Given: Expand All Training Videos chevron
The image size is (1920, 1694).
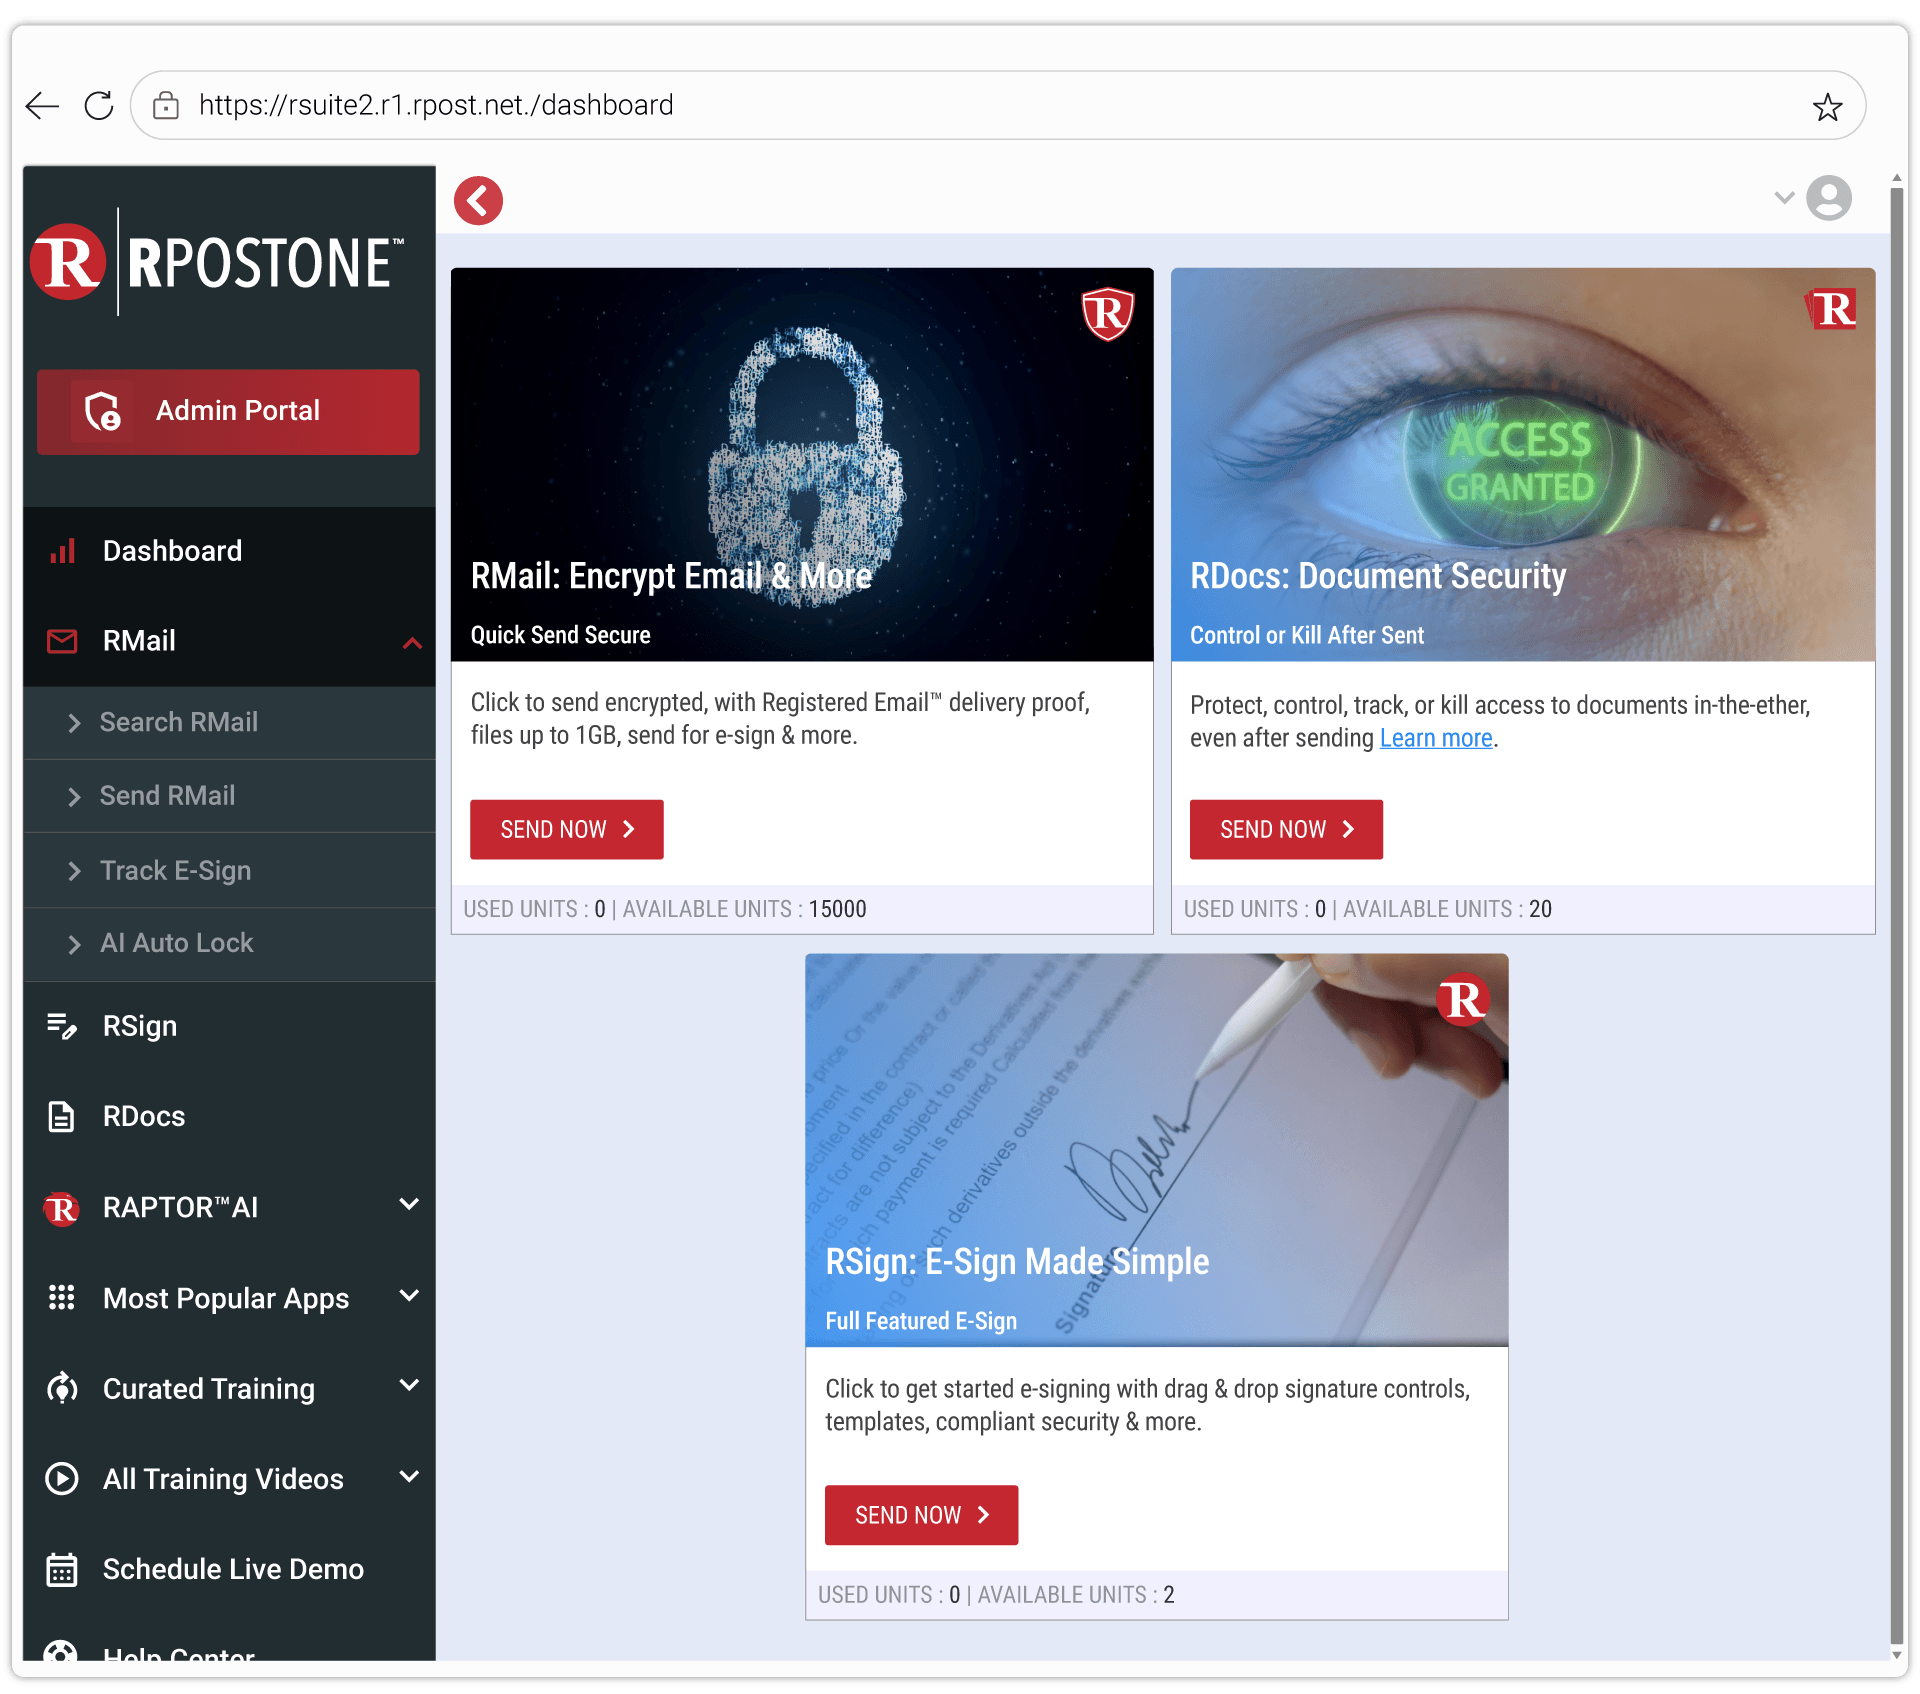Looking at the screenshot, I should [x=409, y=1476].
